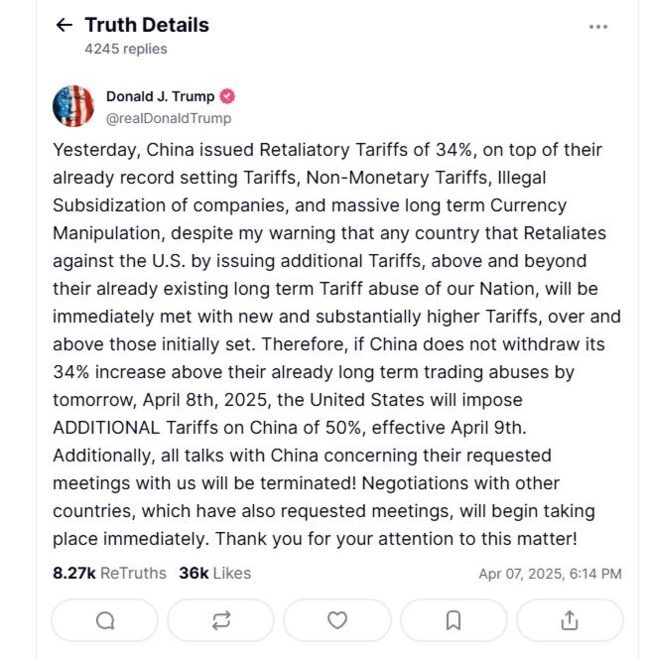This screenshot has width=650, height=660.
Task: Like the post with the heart icon
Action: pos(337,621)
